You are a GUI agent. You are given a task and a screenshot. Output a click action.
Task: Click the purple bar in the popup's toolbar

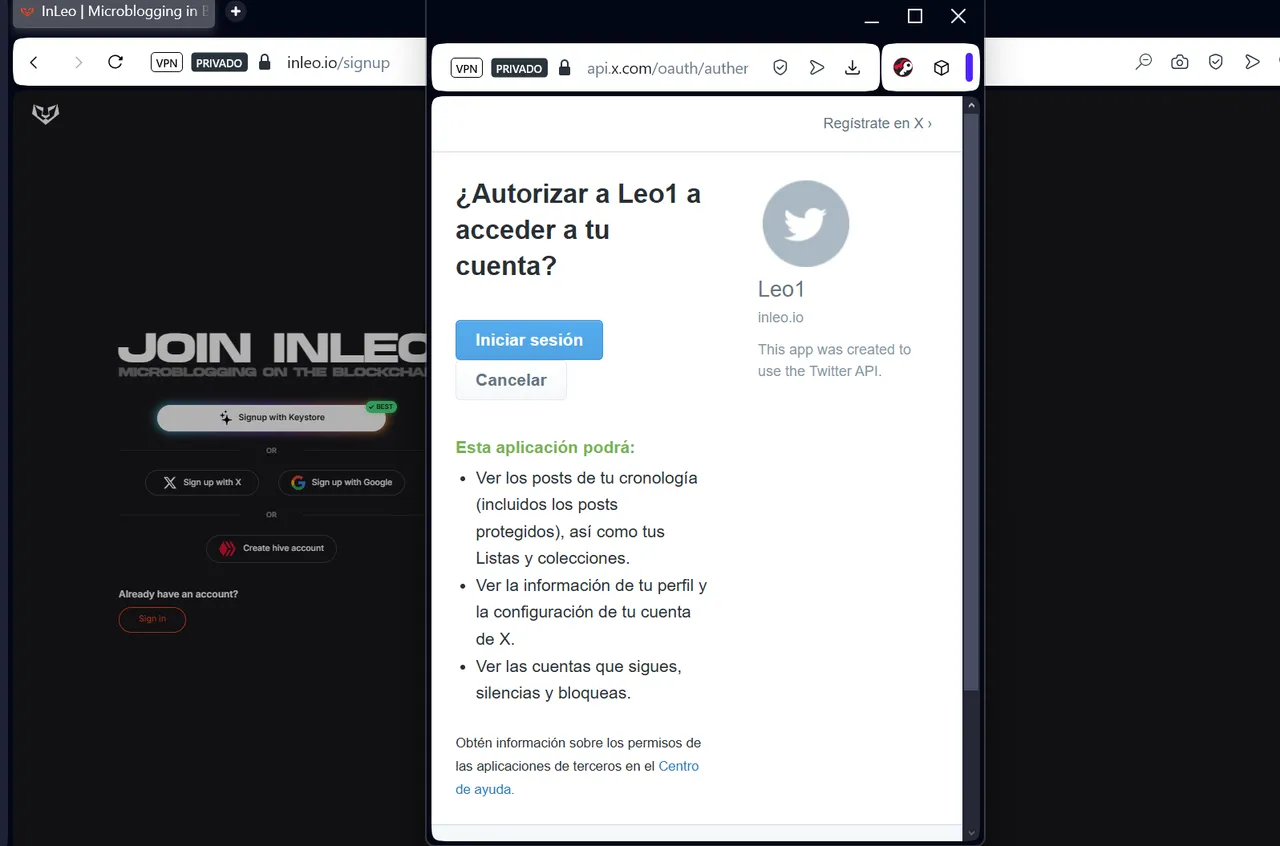(968, 68)
